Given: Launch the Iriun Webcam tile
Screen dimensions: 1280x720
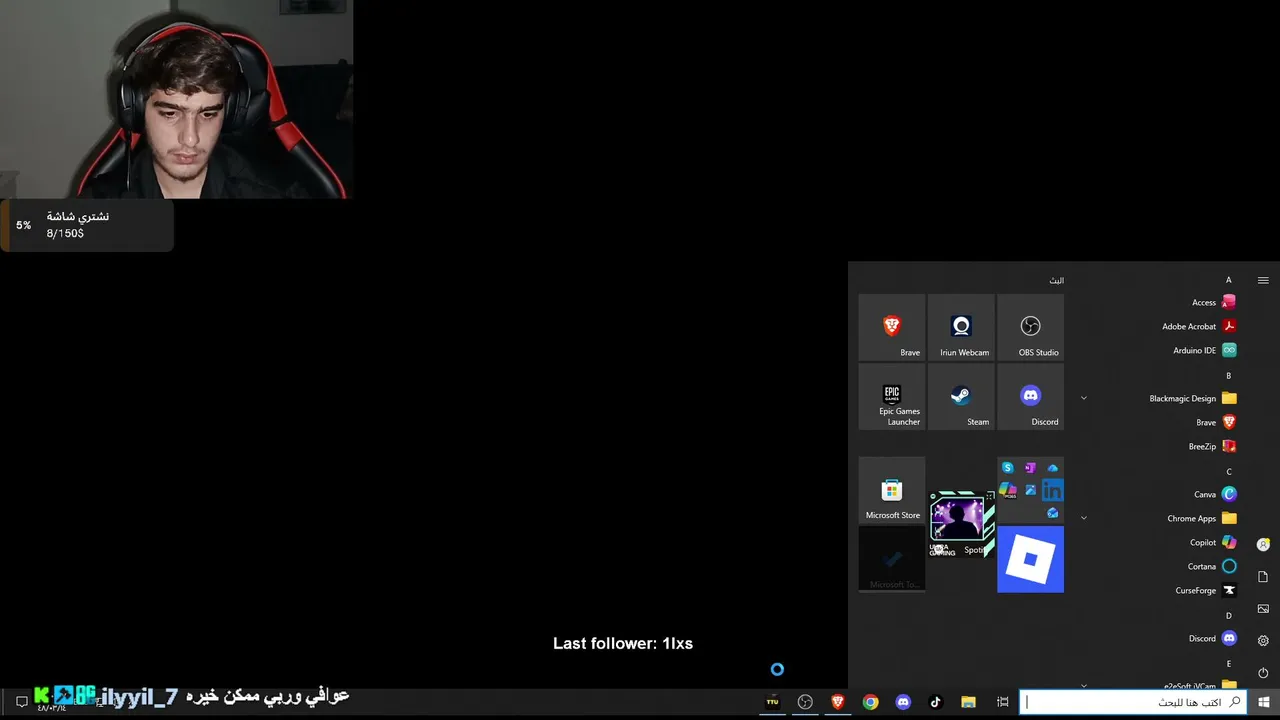Looking at the screenshot, I should point(961,327).
